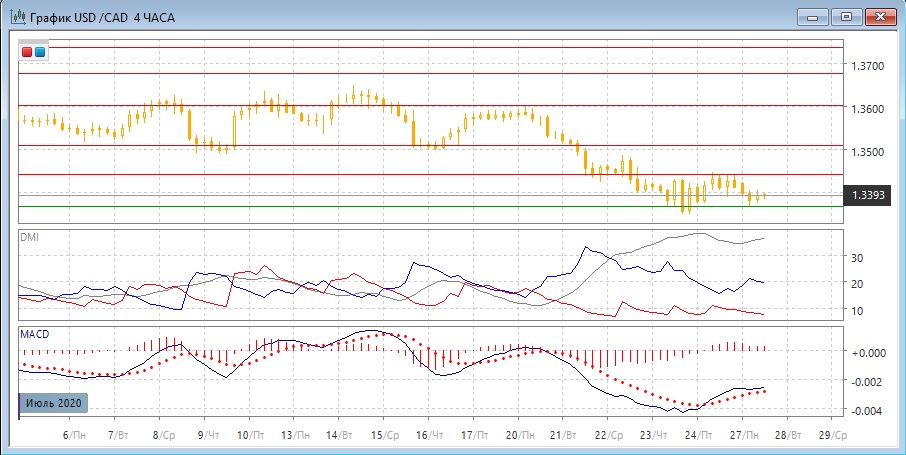Click the DMI scale value 30
The height and width of the screenshot is (455, 906).
pyautogui.click(x=857, y=257)
